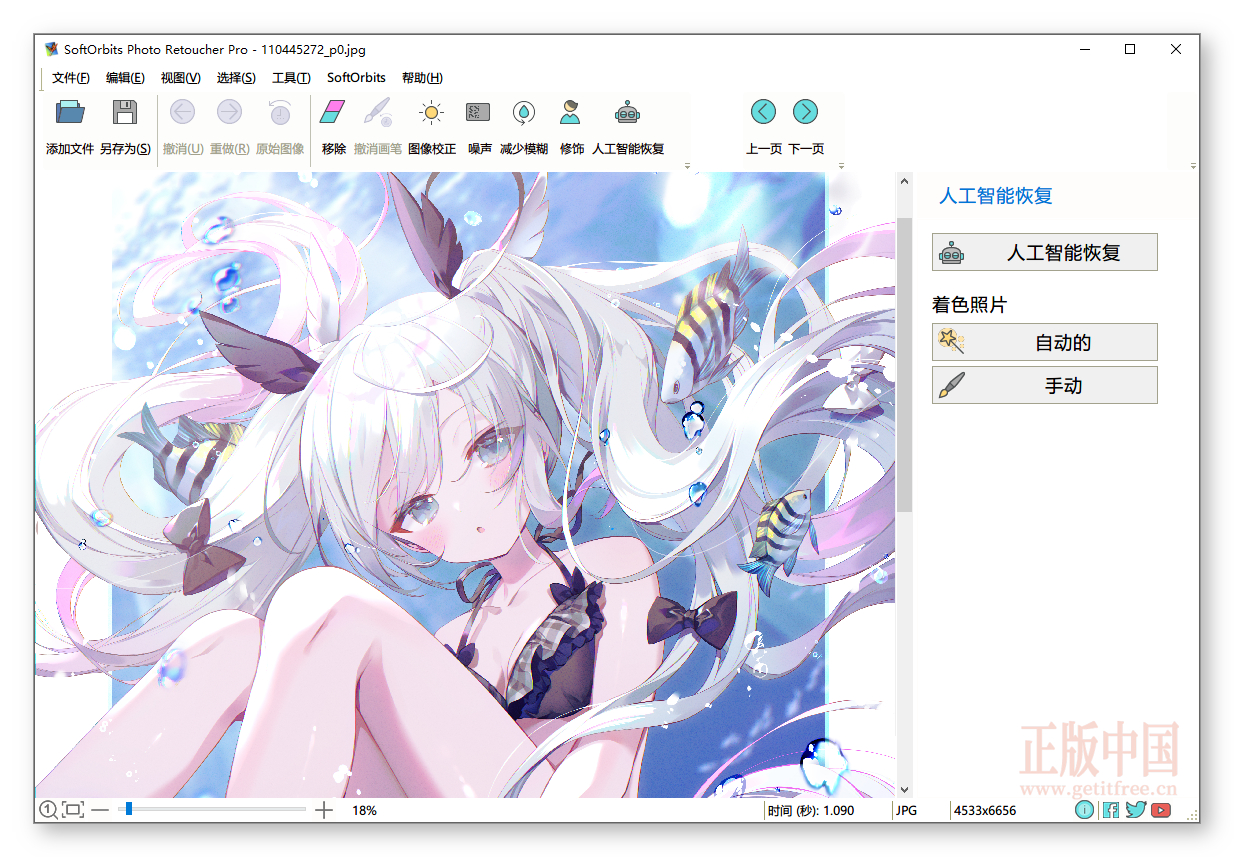Select the 撤消画笔 (Undo brush) tool
Screen dimensions: 1234x857
click(377, 112)
